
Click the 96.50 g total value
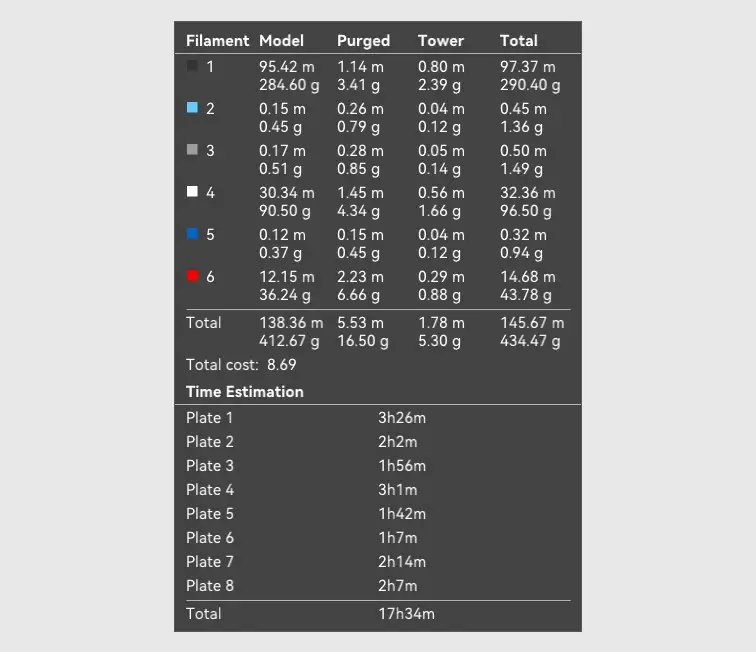(526, 211)
